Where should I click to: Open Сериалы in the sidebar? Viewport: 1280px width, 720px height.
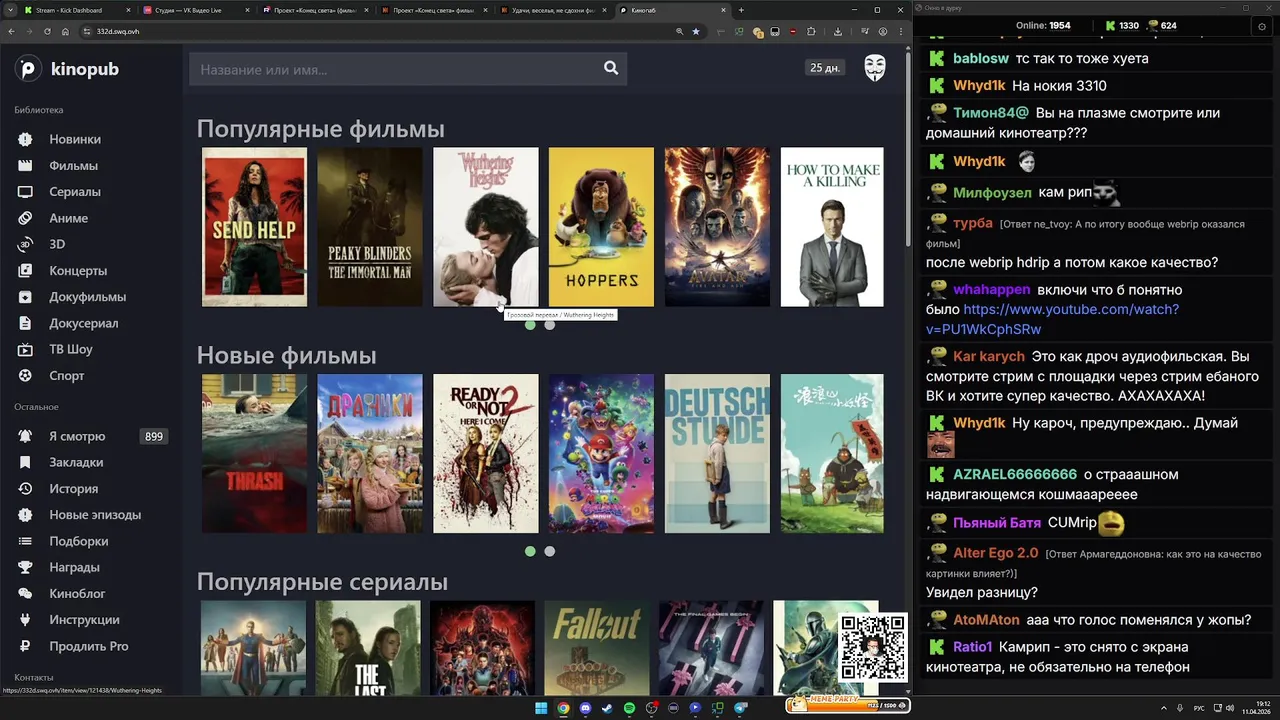pos(75,191)
